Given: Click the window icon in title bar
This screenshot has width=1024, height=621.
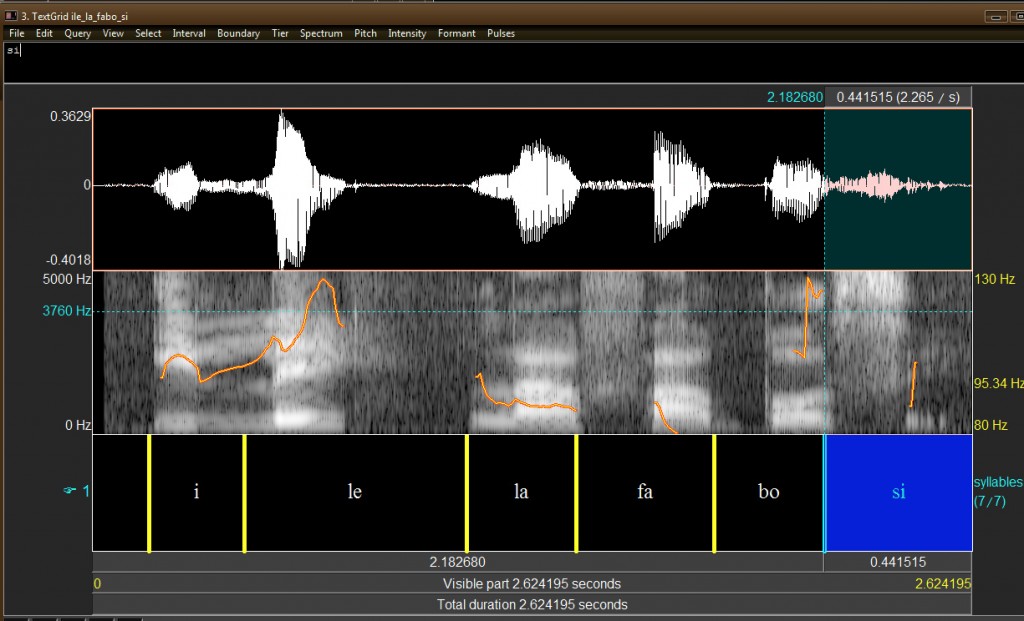Looking at the screenshot, I should 10,15.
